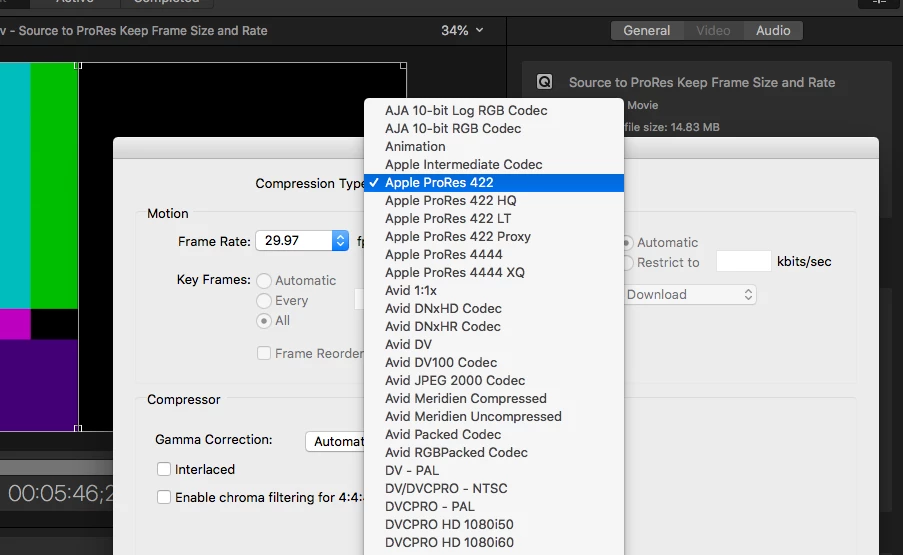Open the Gamma Correction dropdown
Screen dimensions: 903x555
pyautogui.click(x=335, y=442)
